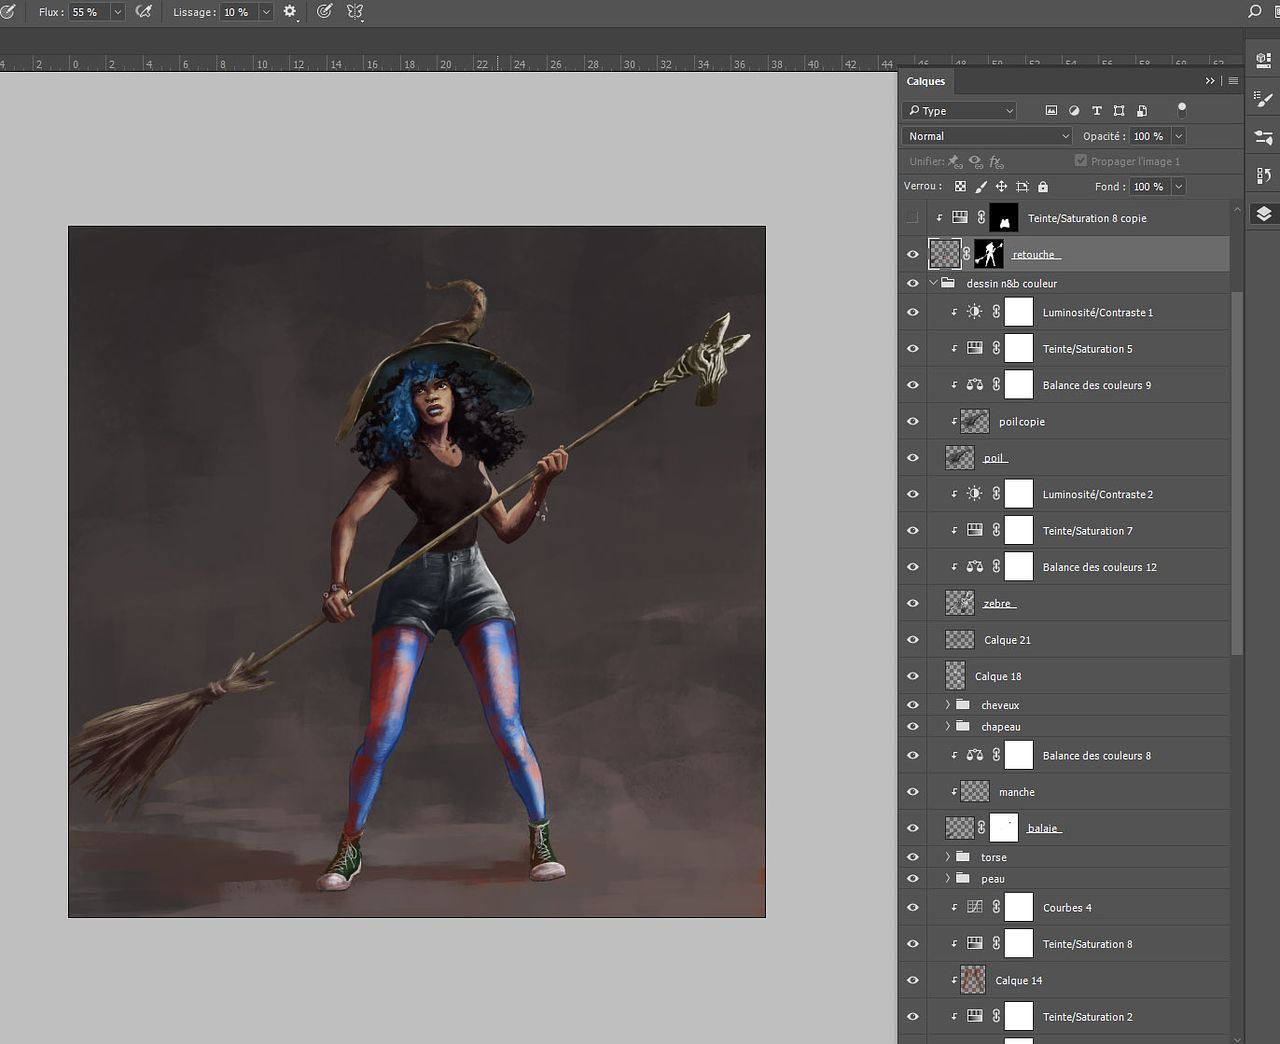Turn on the layer filter toggle switch

[1182, 109]
